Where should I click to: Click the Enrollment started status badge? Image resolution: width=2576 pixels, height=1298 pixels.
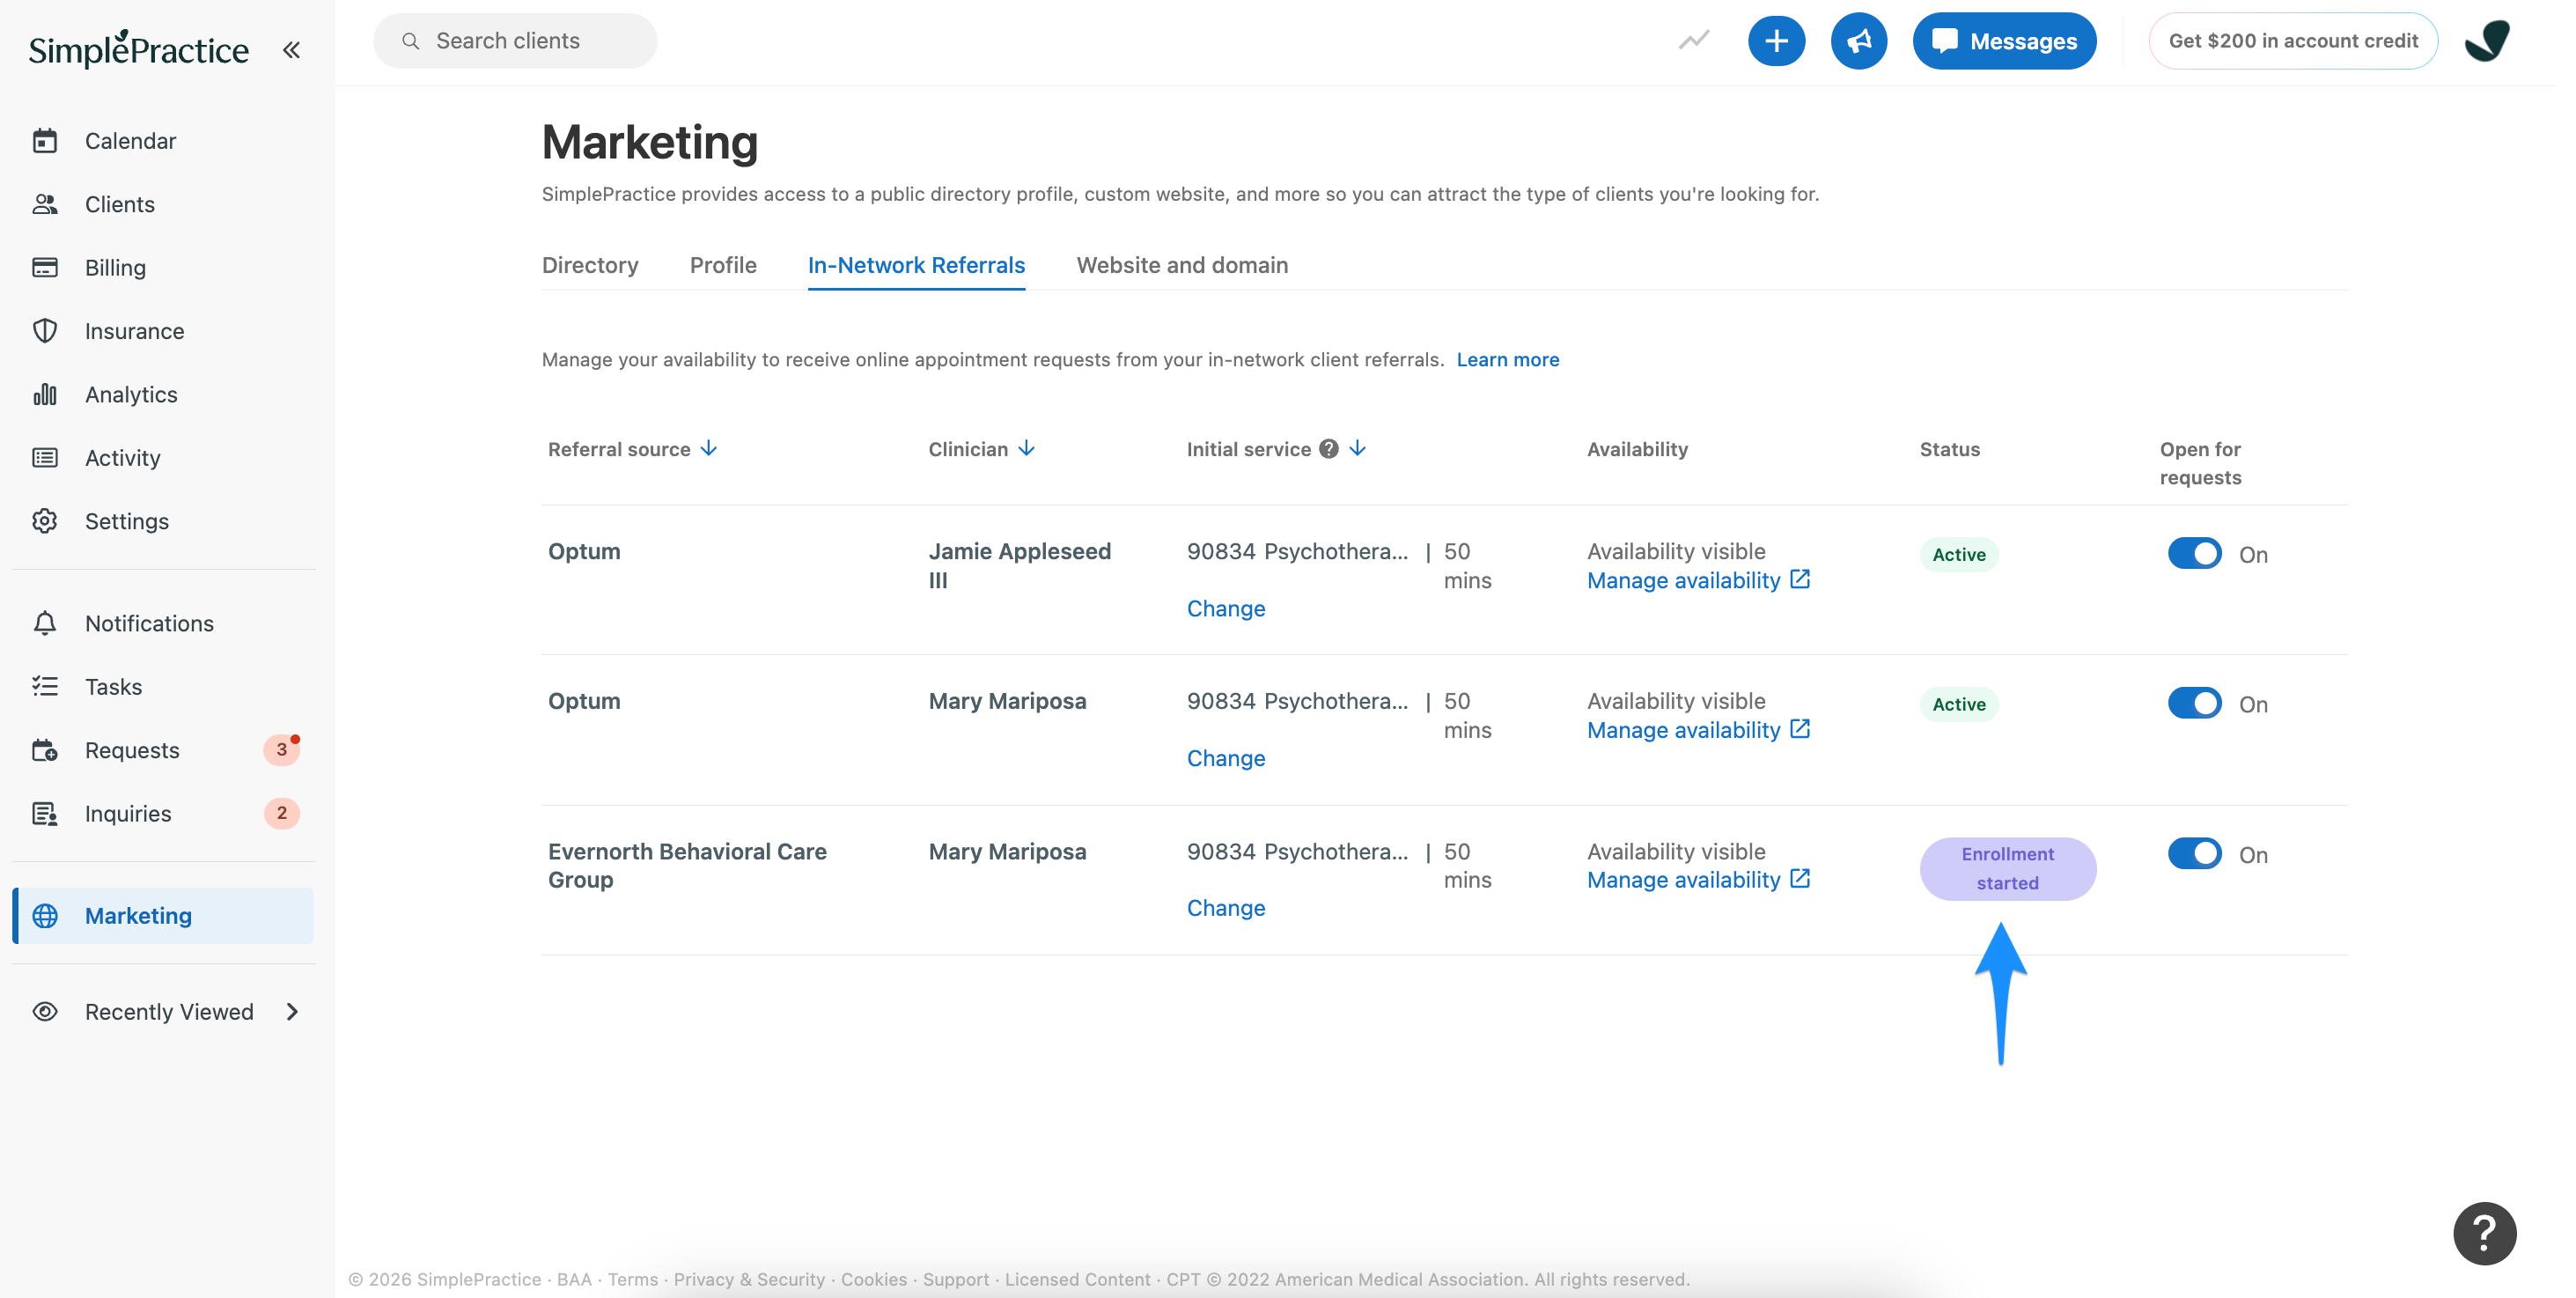2007,868
